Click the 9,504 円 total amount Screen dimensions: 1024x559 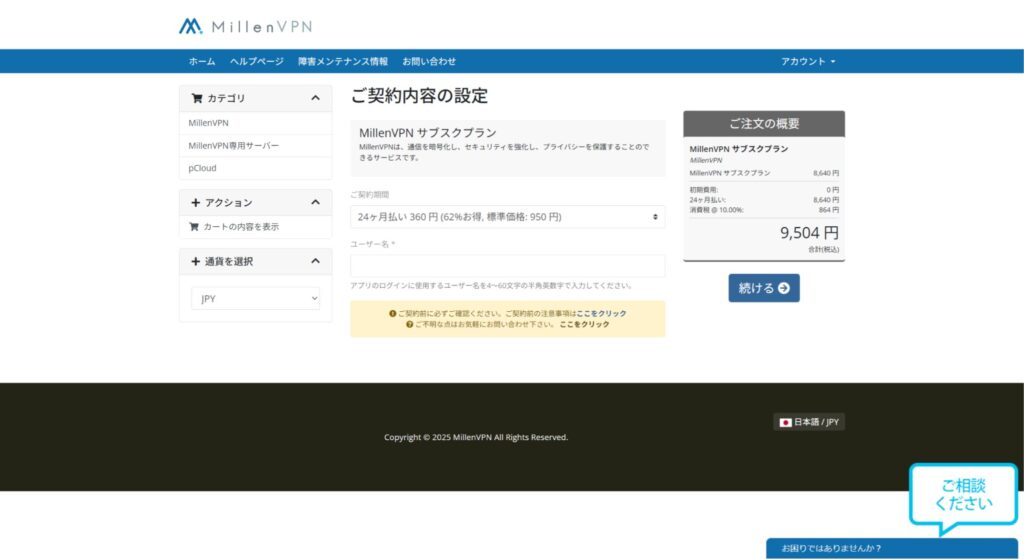(x=809, y=232)
